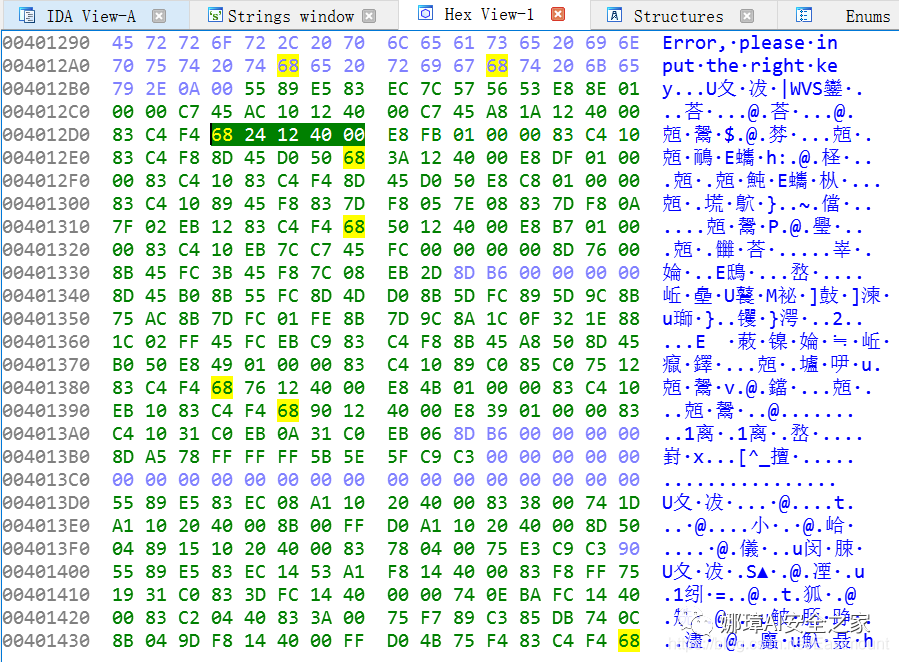Click yellow 68 byte at row 004012E0
The image size is (899, 662).
pos(354,158)
